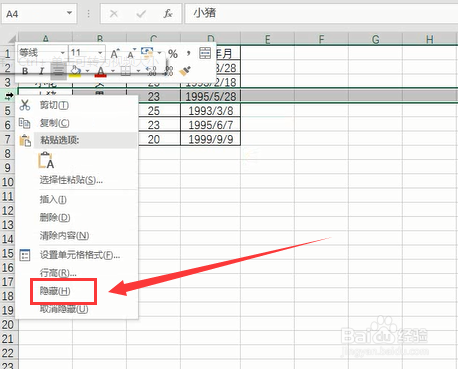
Task: Click the borders icon in mini toolbar
Action: 126,71
